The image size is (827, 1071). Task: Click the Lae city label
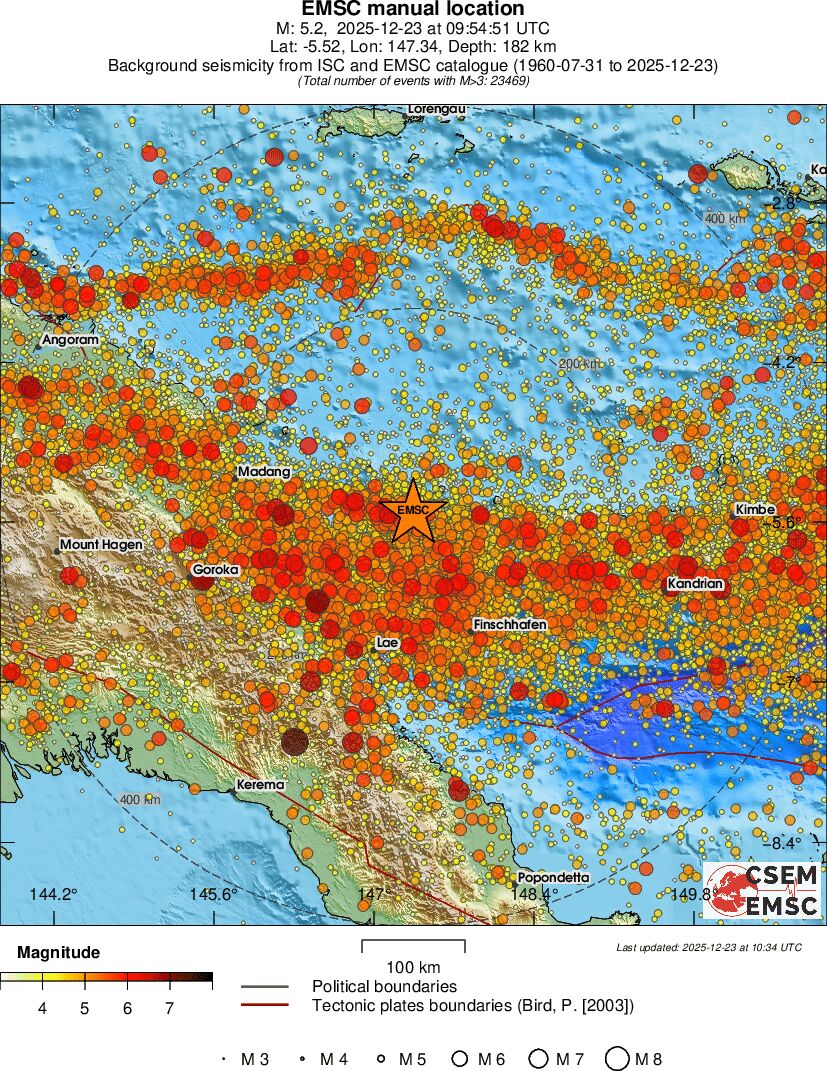(x=387, y=643)
